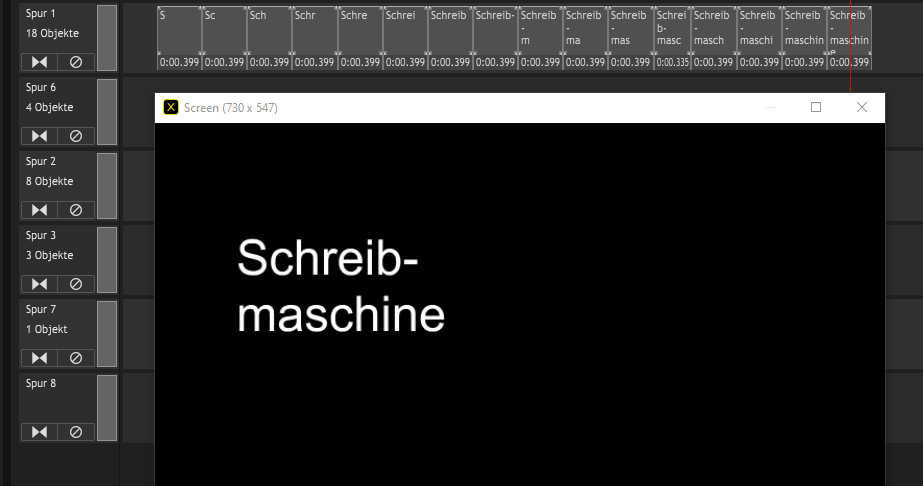Maximize the Screen preview window
The image size is (923, 486).
(x=816, y=107)
